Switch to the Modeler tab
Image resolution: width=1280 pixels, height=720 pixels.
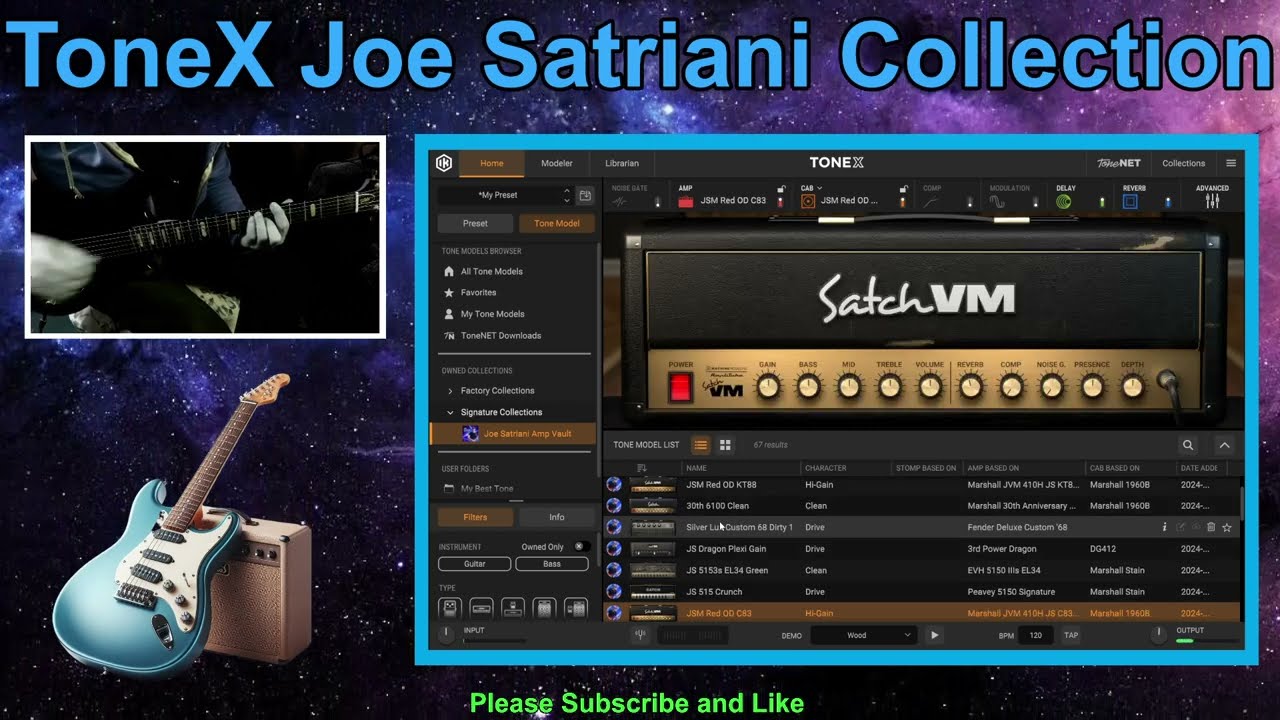(x=557, y=163)
